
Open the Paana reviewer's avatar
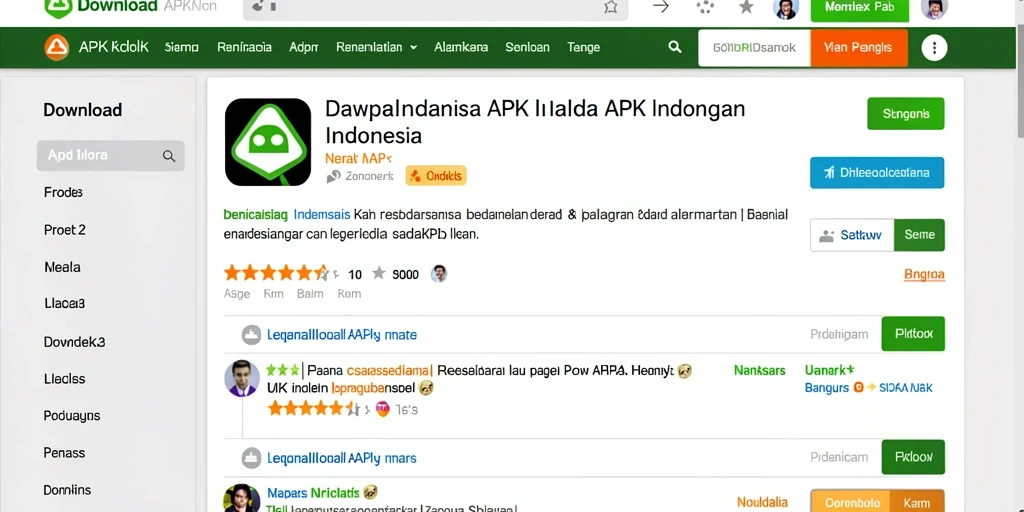click(x=242, y=377)
